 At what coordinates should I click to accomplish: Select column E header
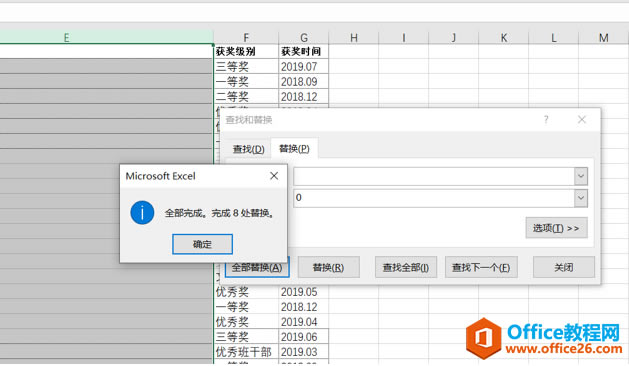point(106,37)
